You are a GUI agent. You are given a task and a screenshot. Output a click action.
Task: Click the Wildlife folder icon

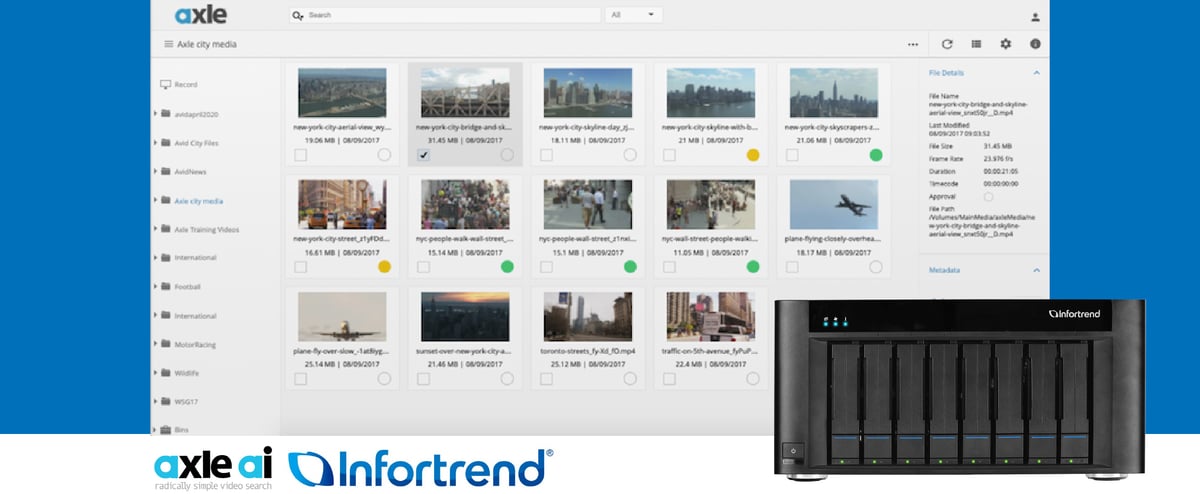165,372
